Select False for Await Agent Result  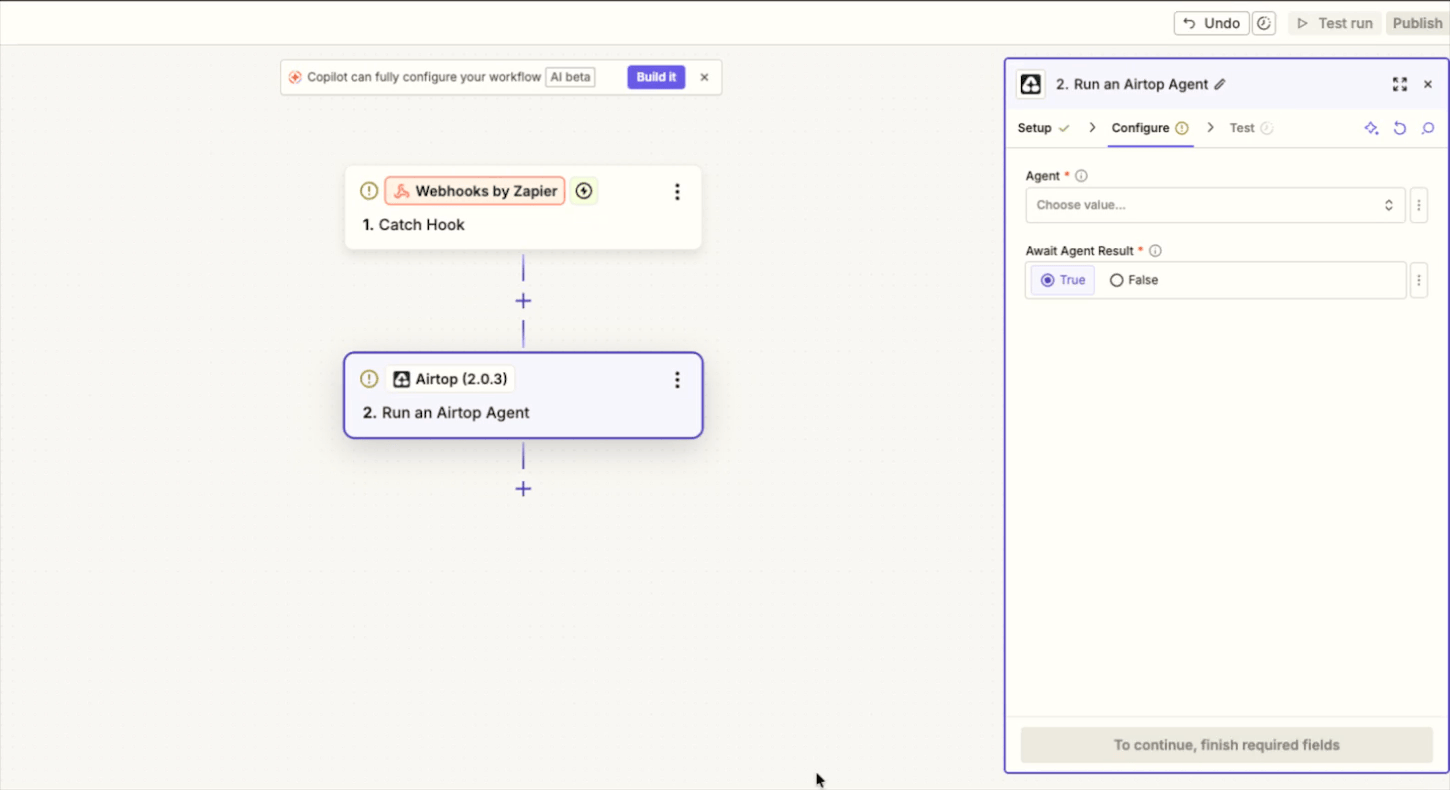click(x=1134, y=280)
